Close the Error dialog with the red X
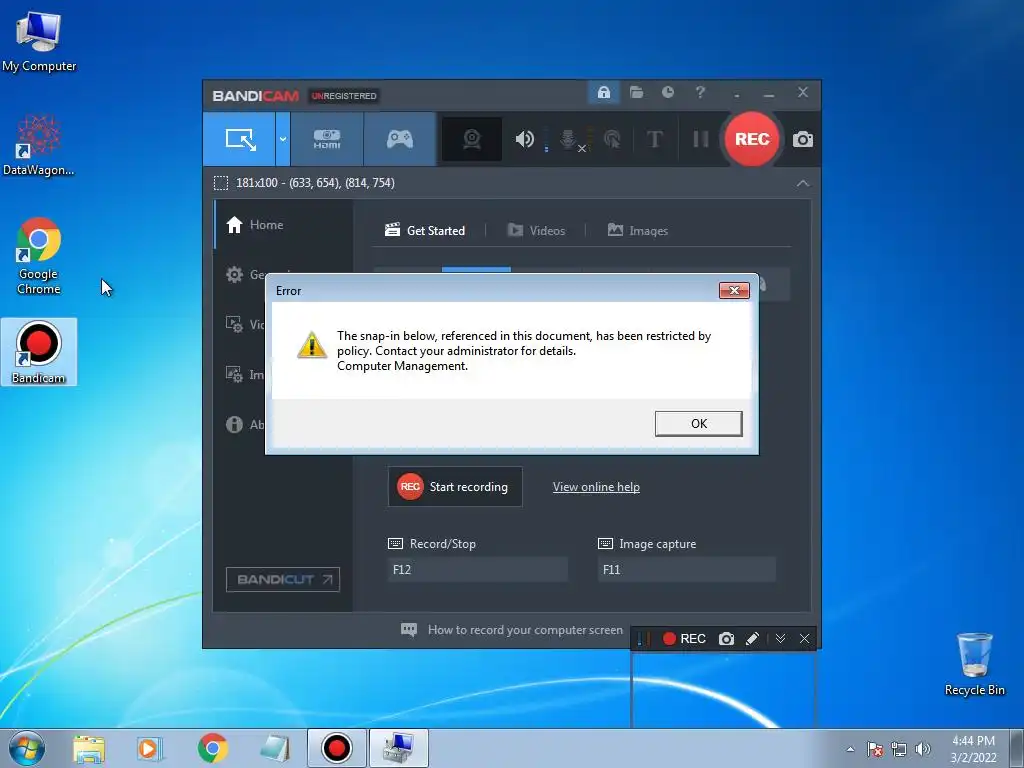The height and width of the screenshot is (768, 1024). [734, 291]
